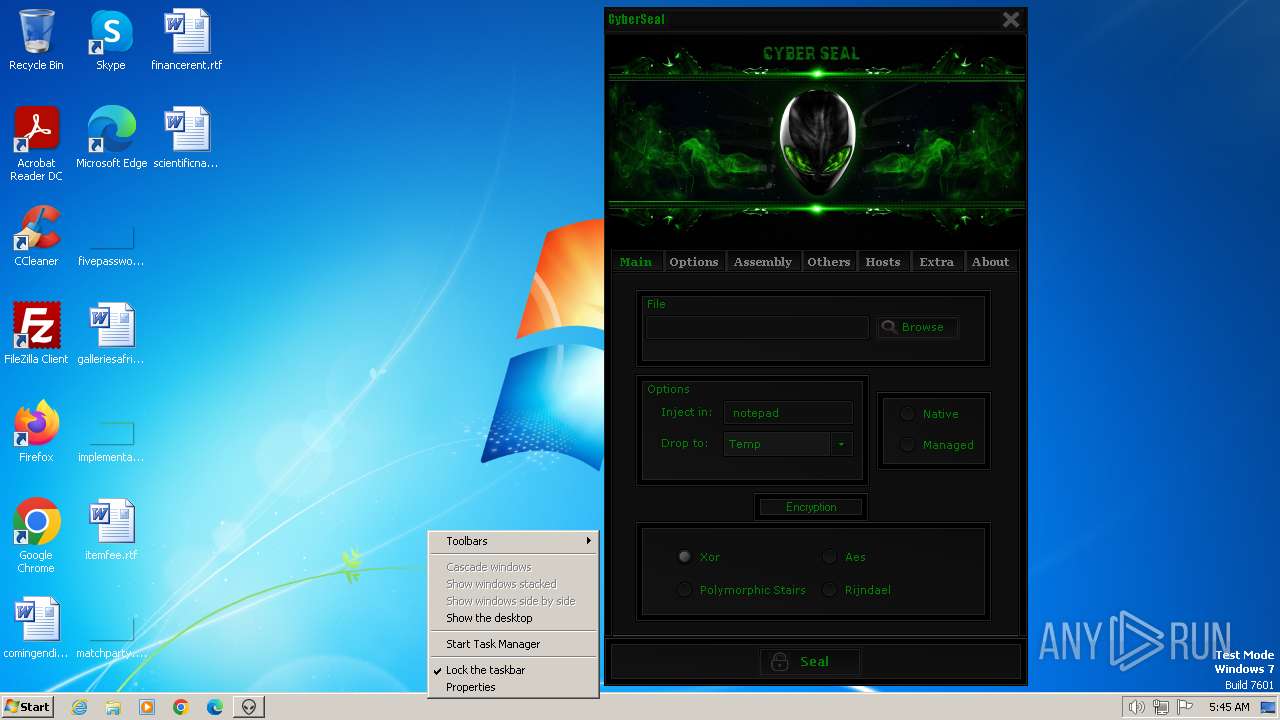Launch Firefox from the desktop
This screenshot has height=720, width=1280.
click(36, 432)
